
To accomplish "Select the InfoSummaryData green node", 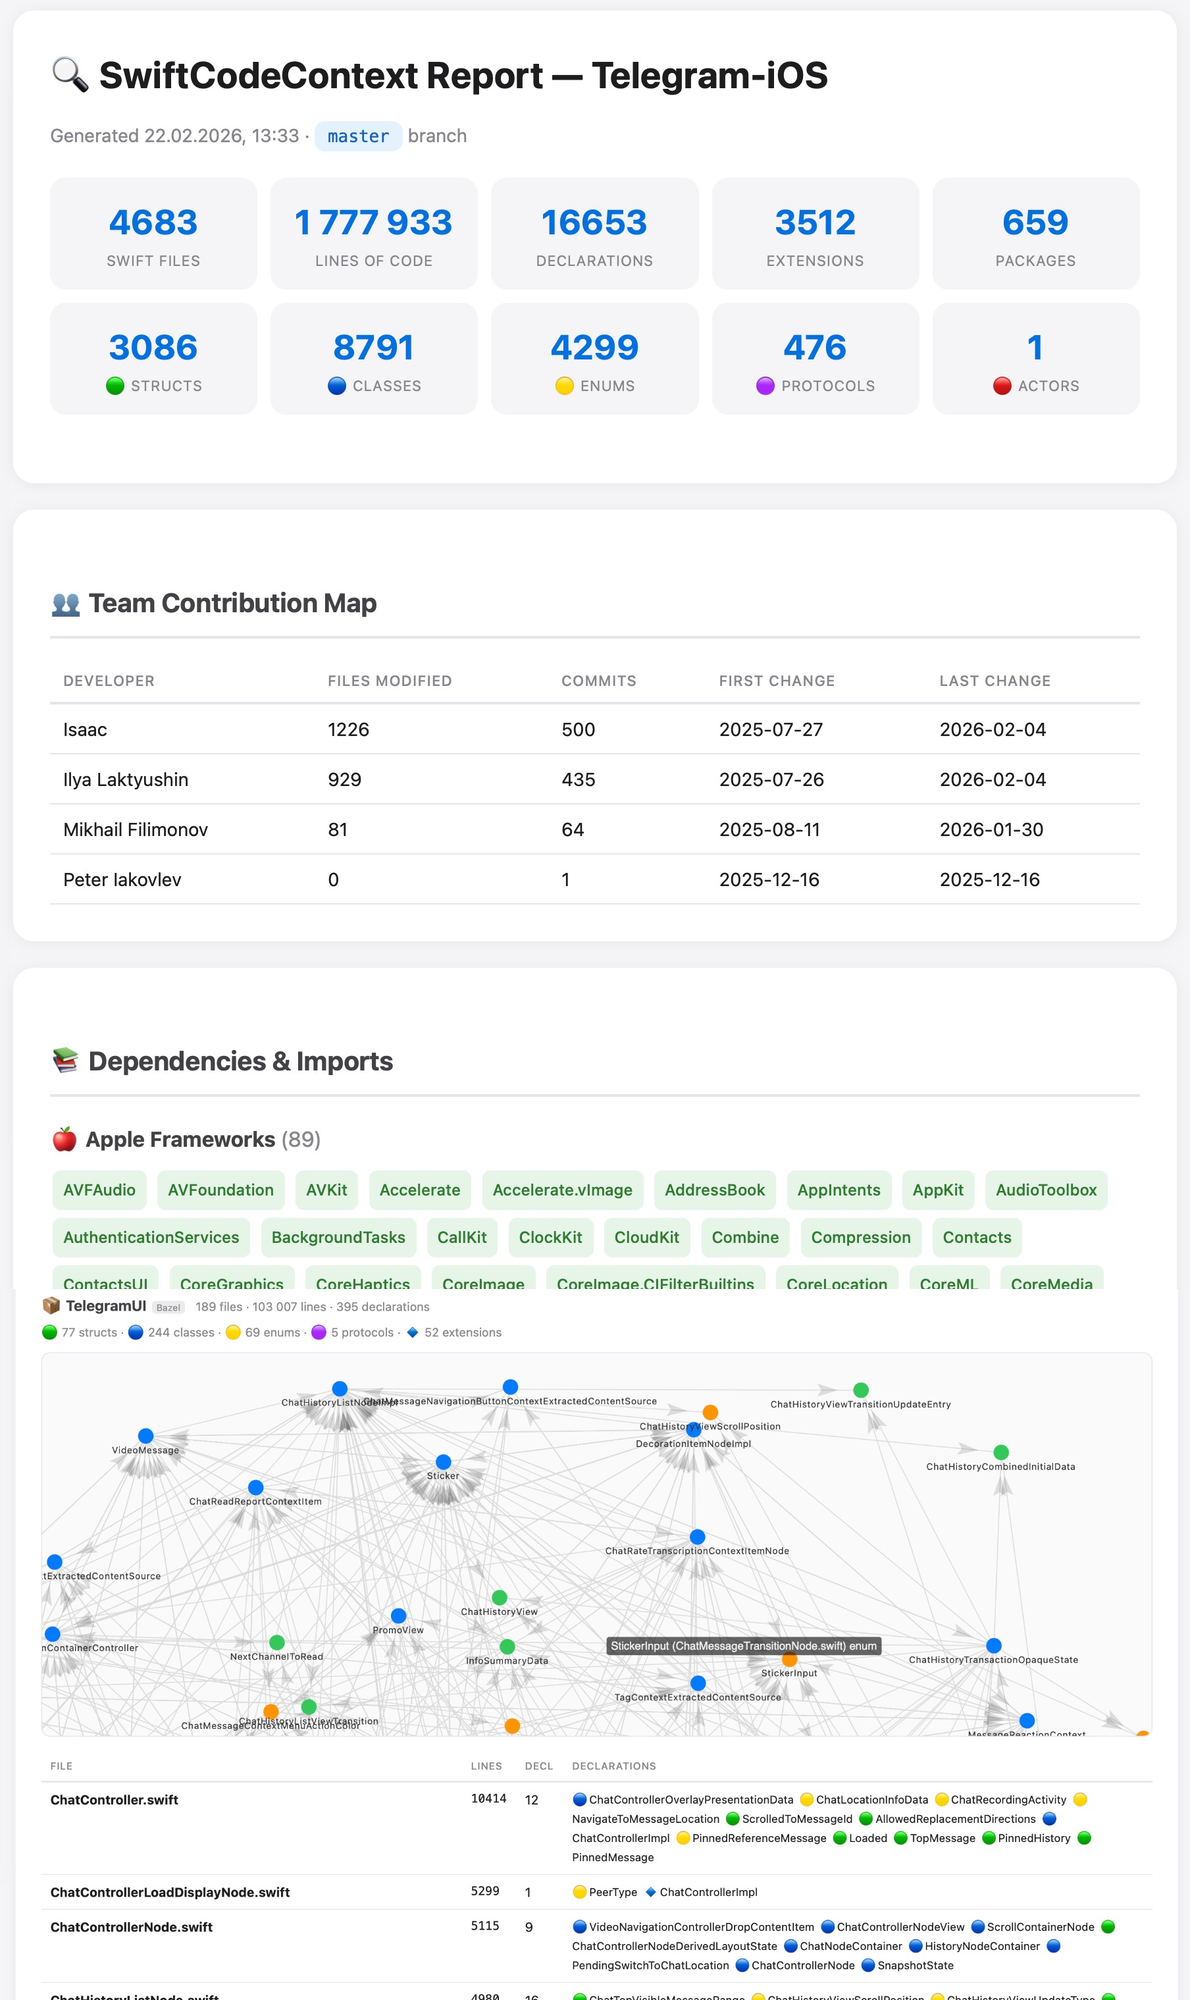I will click(x=507, y=1646).
